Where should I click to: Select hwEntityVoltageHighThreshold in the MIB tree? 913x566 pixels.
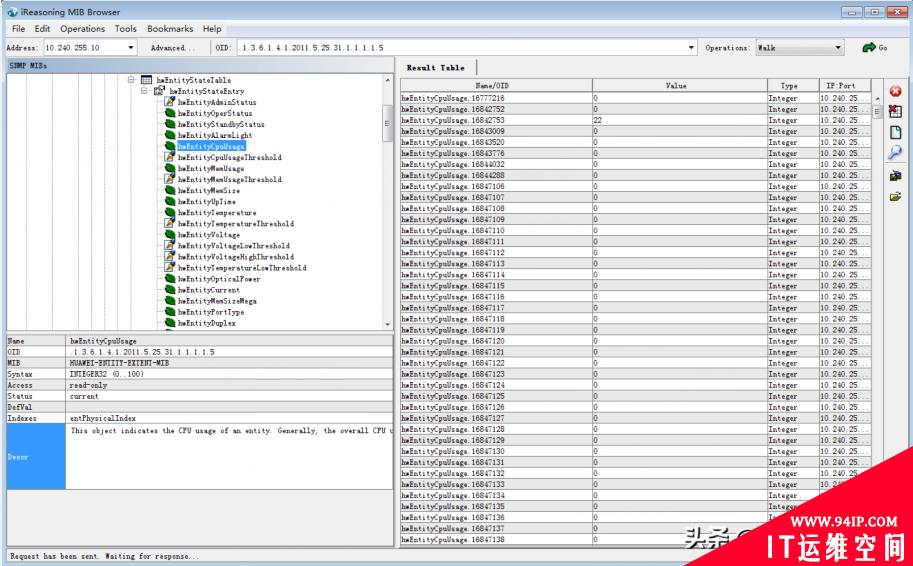235,257
